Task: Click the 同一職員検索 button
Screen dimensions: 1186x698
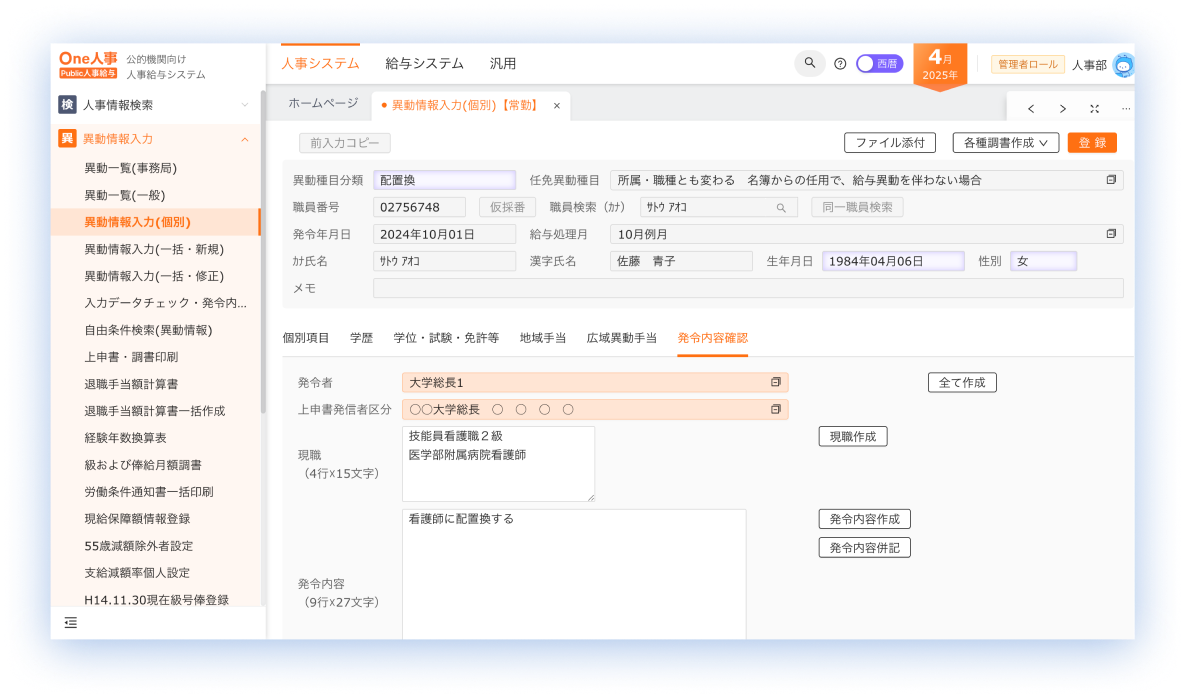Action: [857, 207]
